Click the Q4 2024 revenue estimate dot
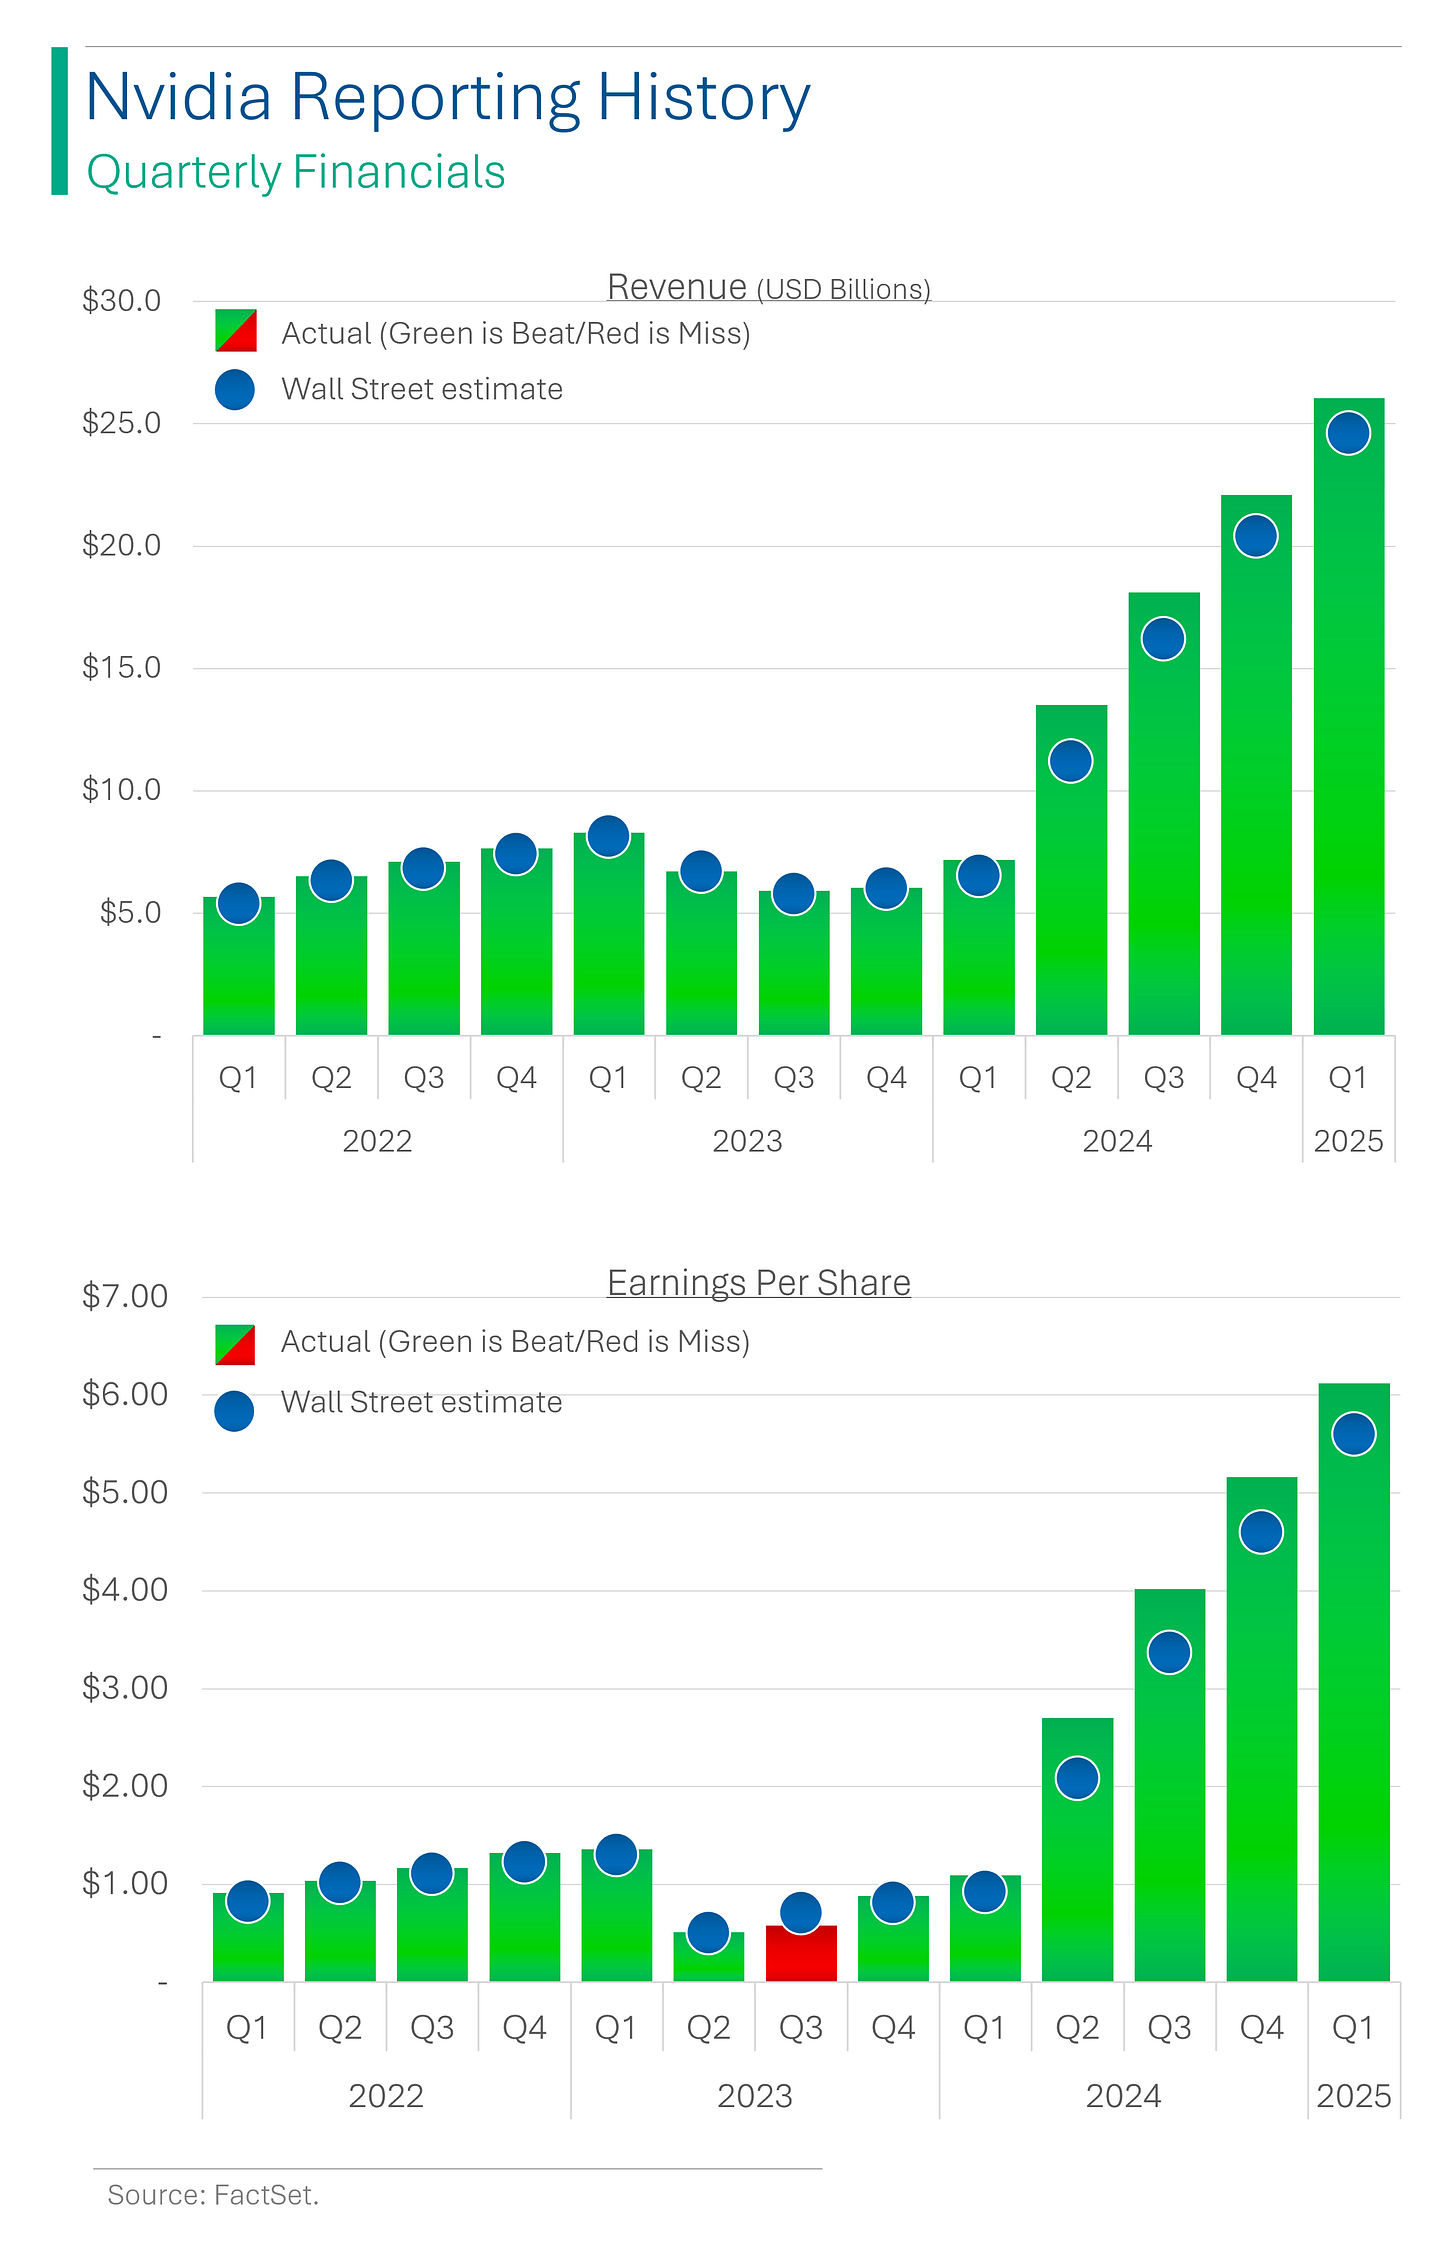Screen dimensions: 1456x2256 point(1256,536)
